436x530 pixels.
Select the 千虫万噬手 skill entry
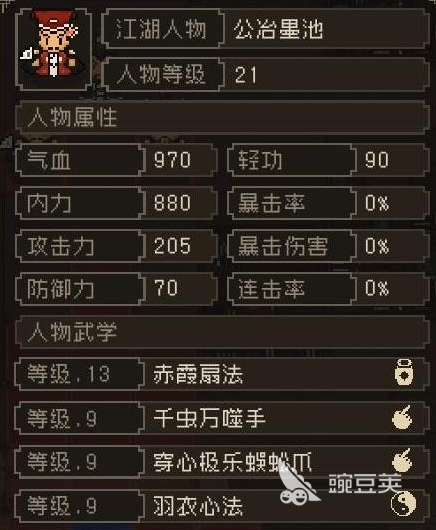(222, 418)
